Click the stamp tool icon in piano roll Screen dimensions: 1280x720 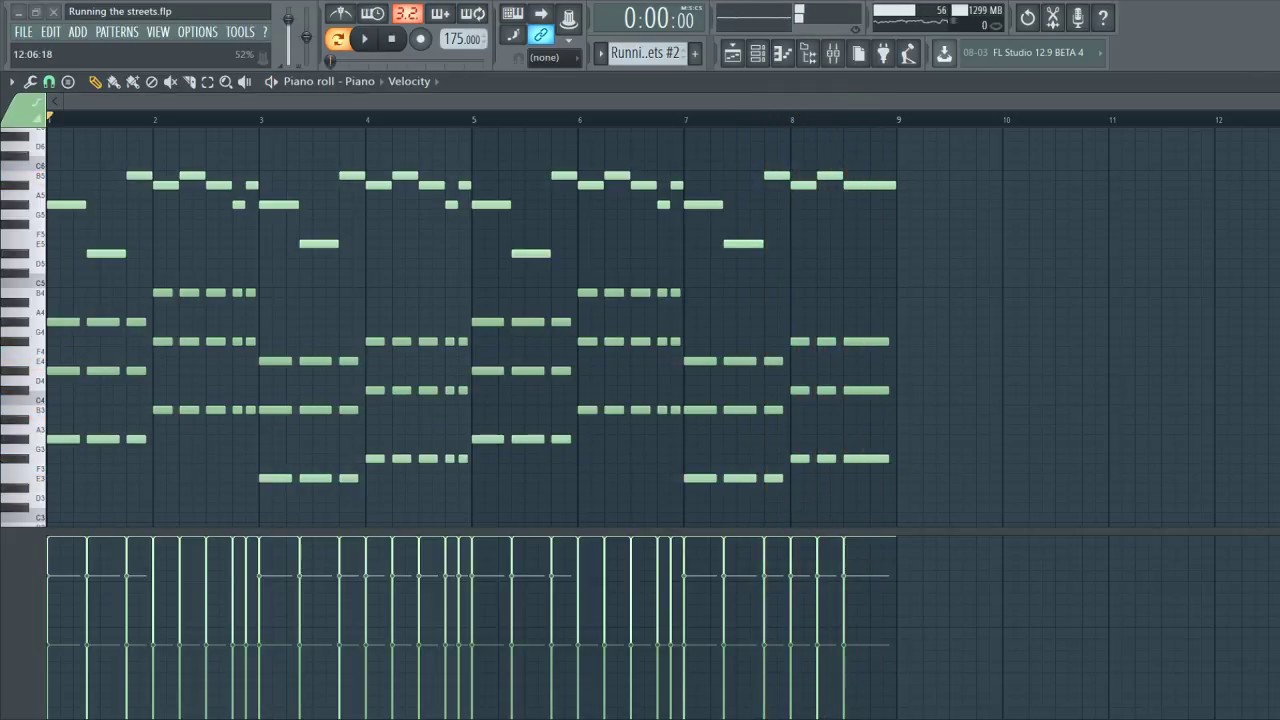point(68,82)
